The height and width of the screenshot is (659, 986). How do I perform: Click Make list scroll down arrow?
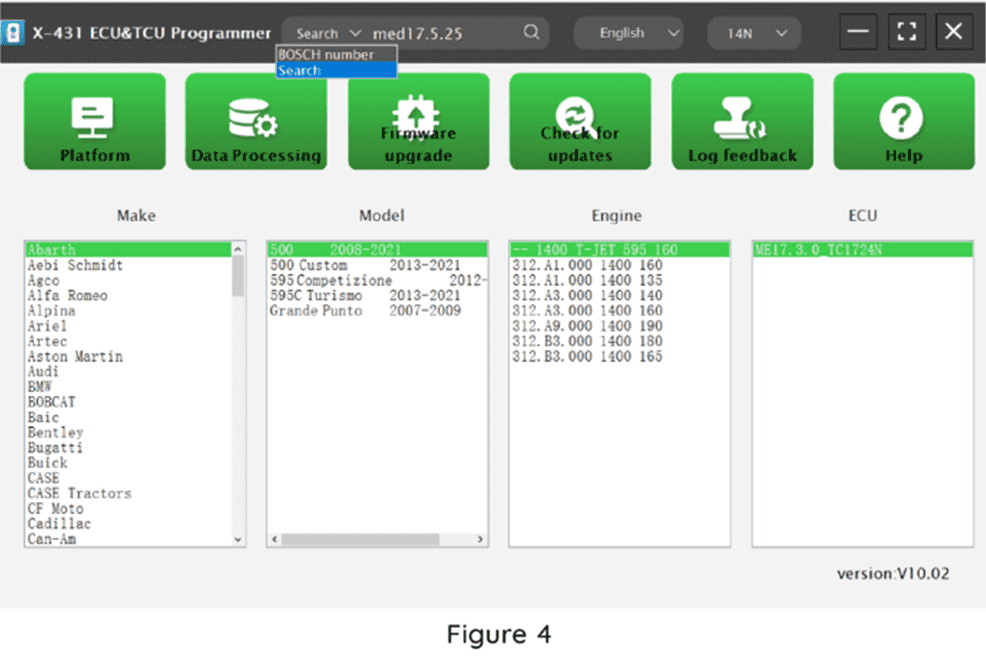(238, 540)
